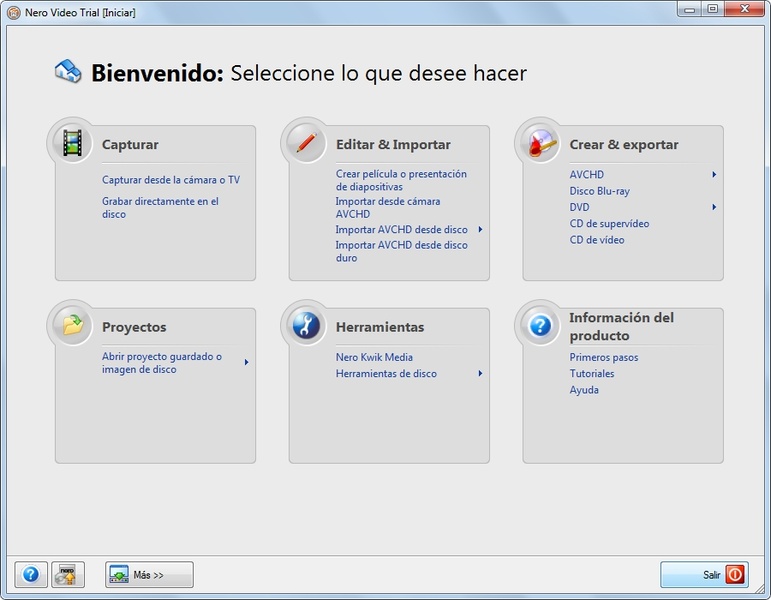
Task: Open Herramientas de disco
Action: point(386,374)
